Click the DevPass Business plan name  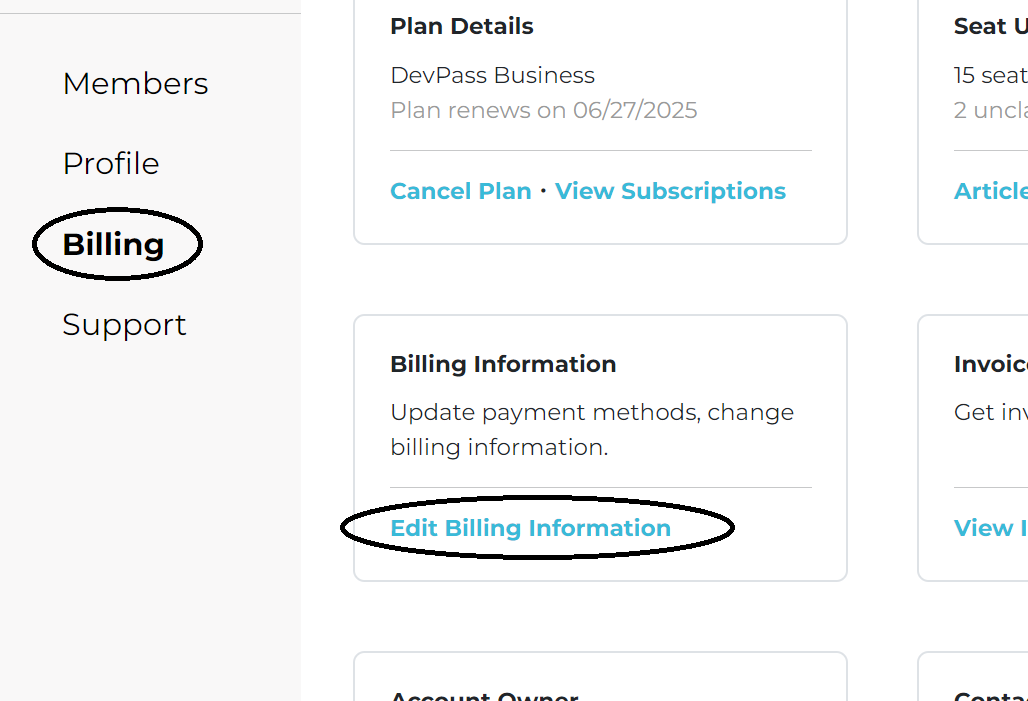pos(492,75)
